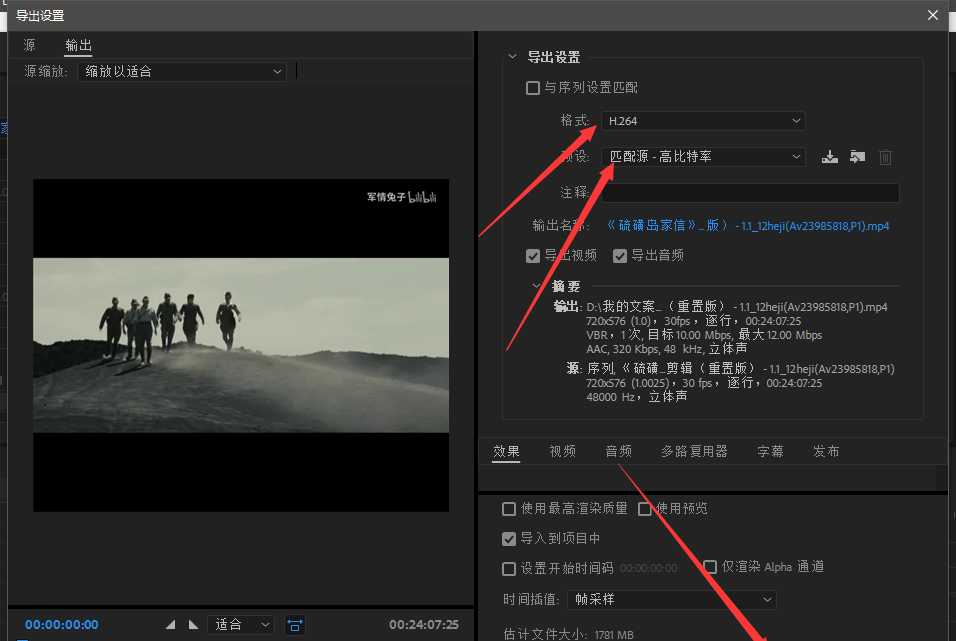Enable 与序列设置匹配 checkbox

point(533,88)
